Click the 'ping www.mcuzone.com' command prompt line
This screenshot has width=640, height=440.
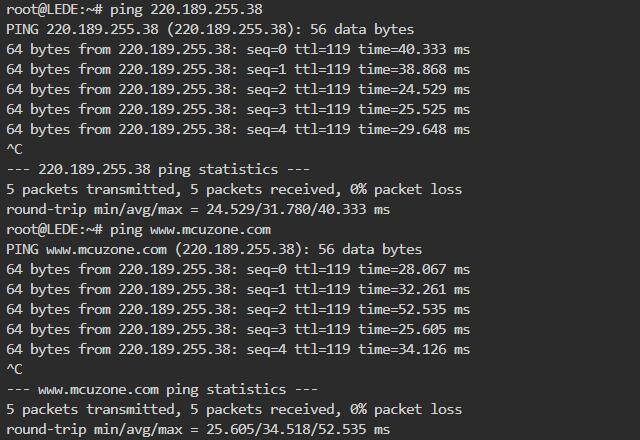click(138, 229)
